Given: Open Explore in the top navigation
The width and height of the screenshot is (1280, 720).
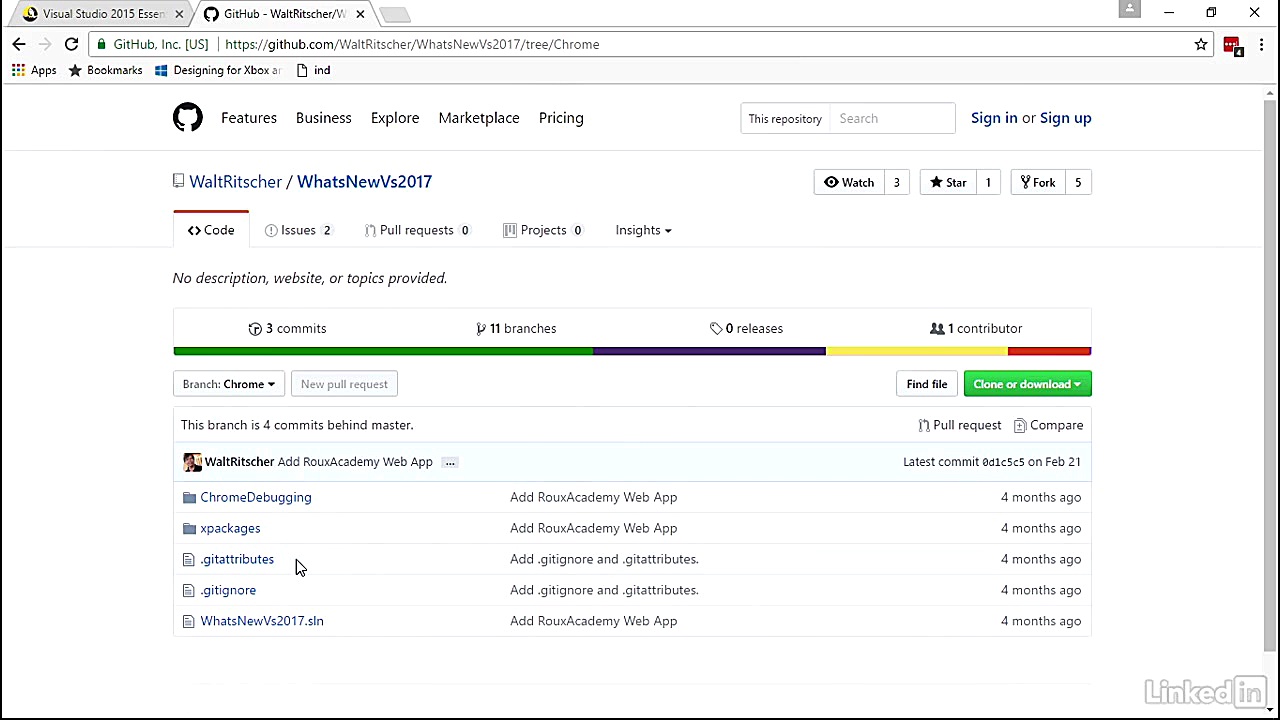Looking at the screenshot, I should coord(395,118).
